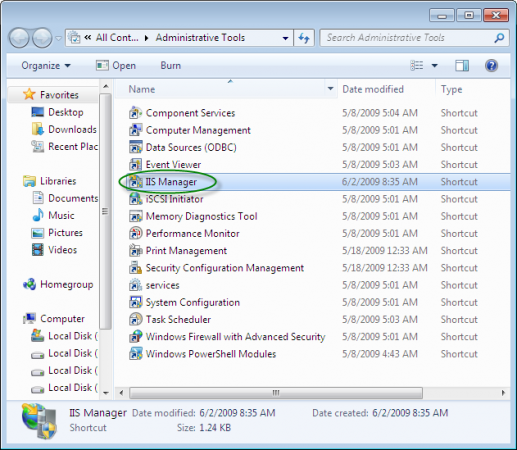Click the refresh arrows button

coord(304,38)
